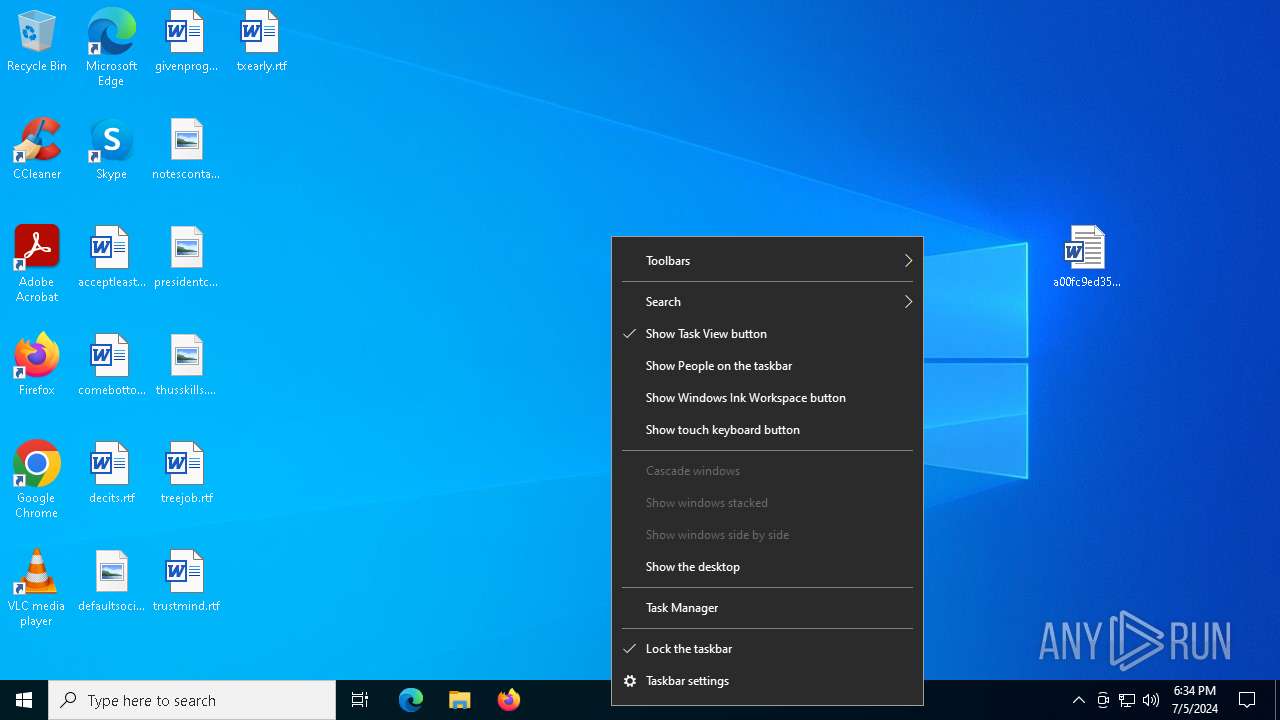The image size is (1280, 720).
Task: Select the comebotto Word document icon
Action: point(111,365)
